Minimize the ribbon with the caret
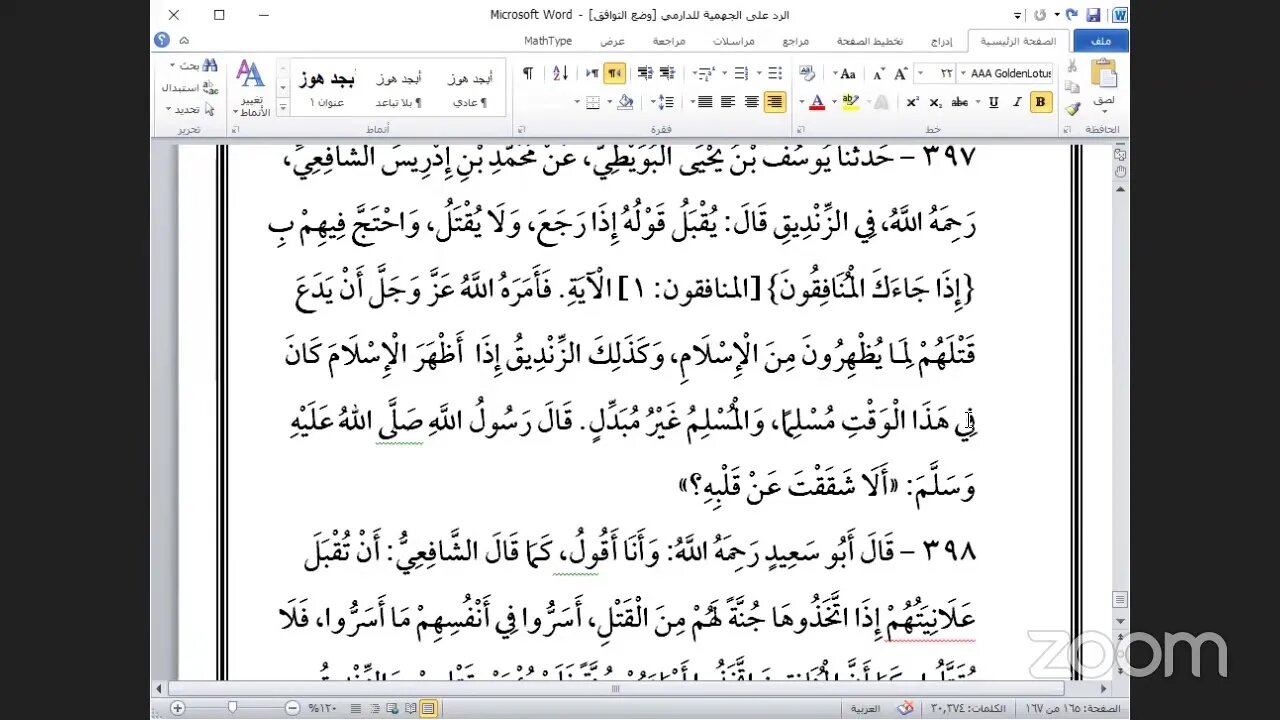The width and height of the screenshot is (1280, 720). coord(184,40)
